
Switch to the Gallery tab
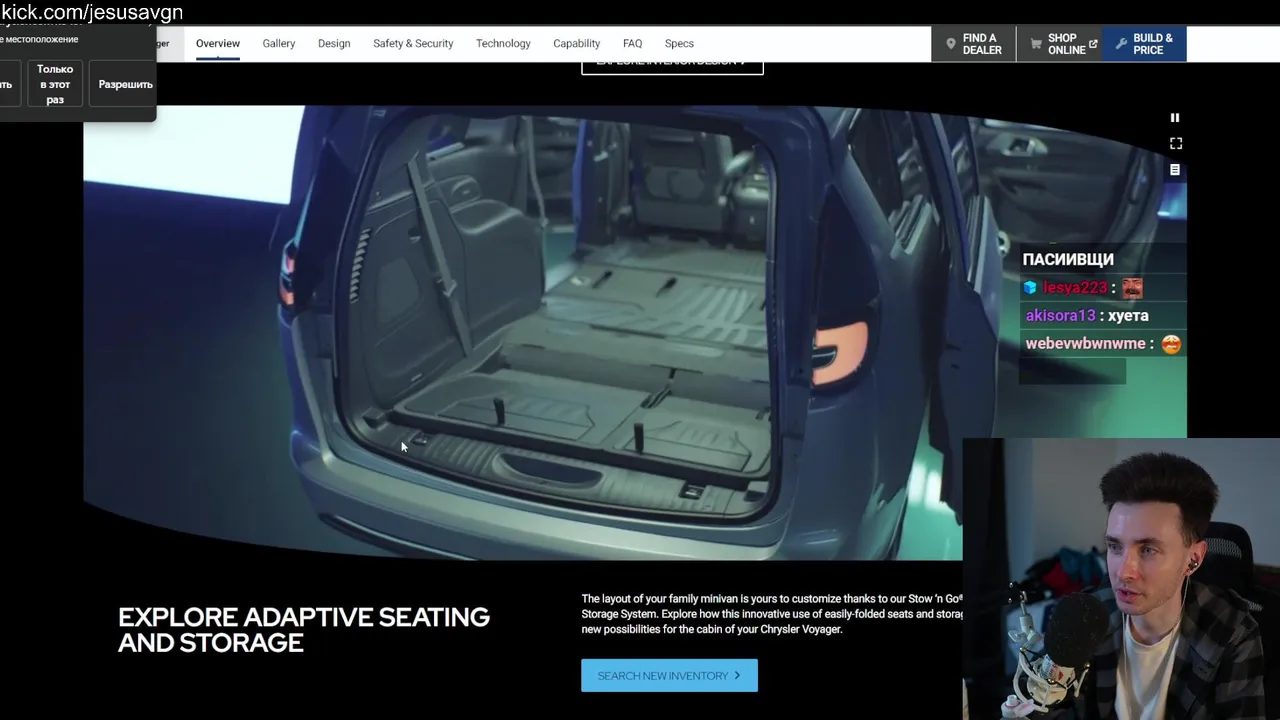click(x=279, y=43)
